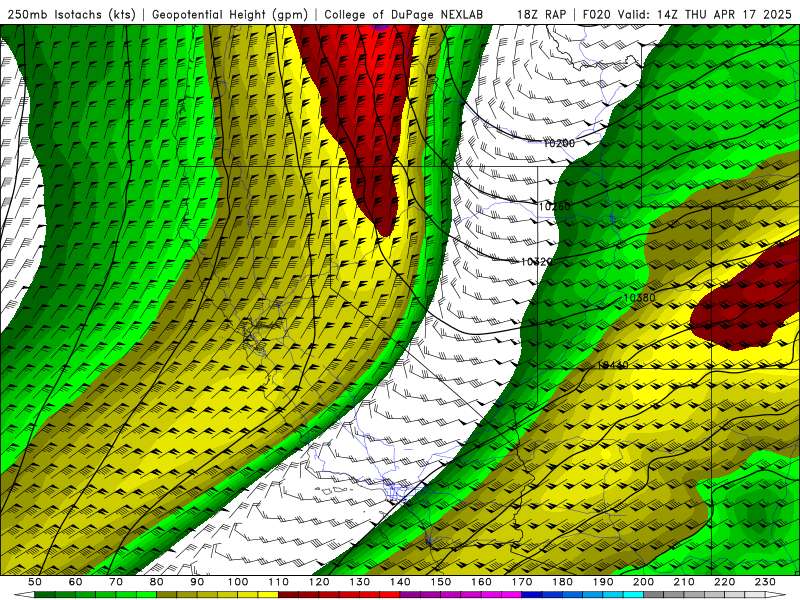Viewport: 800px width, 600px height.
Task: Click the 170 value on the color scale
Action: tap(522, 582)
